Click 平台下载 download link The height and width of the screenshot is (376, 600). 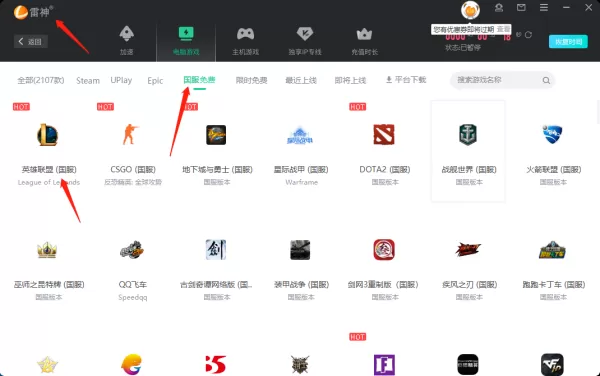click(406, 80)
